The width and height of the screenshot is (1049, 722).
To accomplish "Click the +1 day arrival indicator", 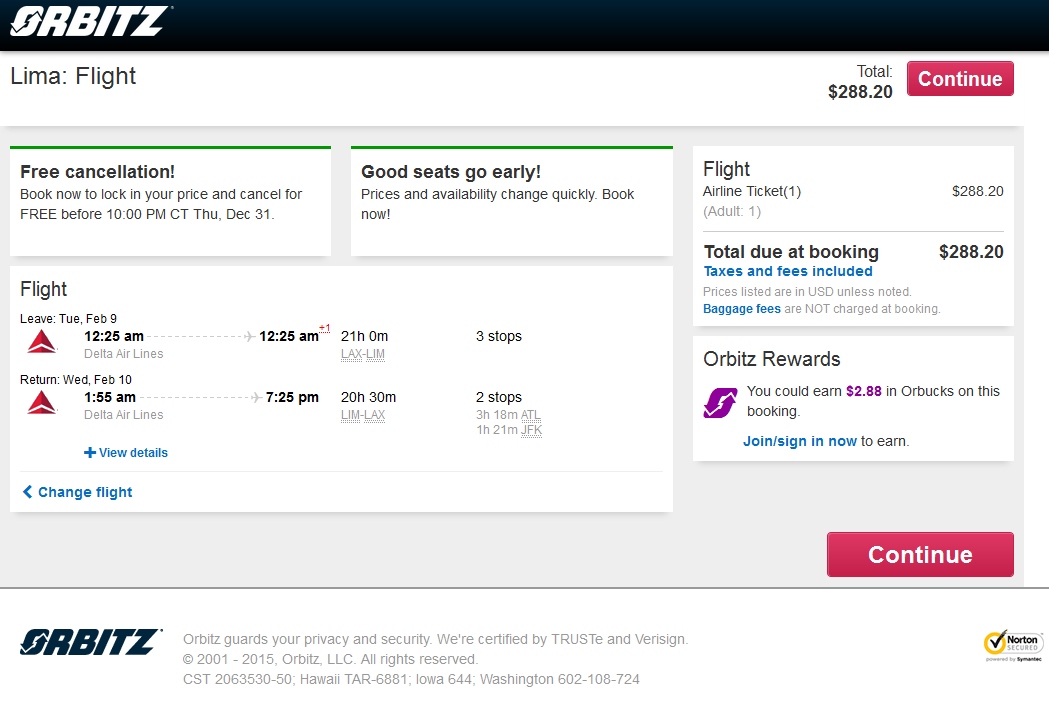I will [325, 329].
